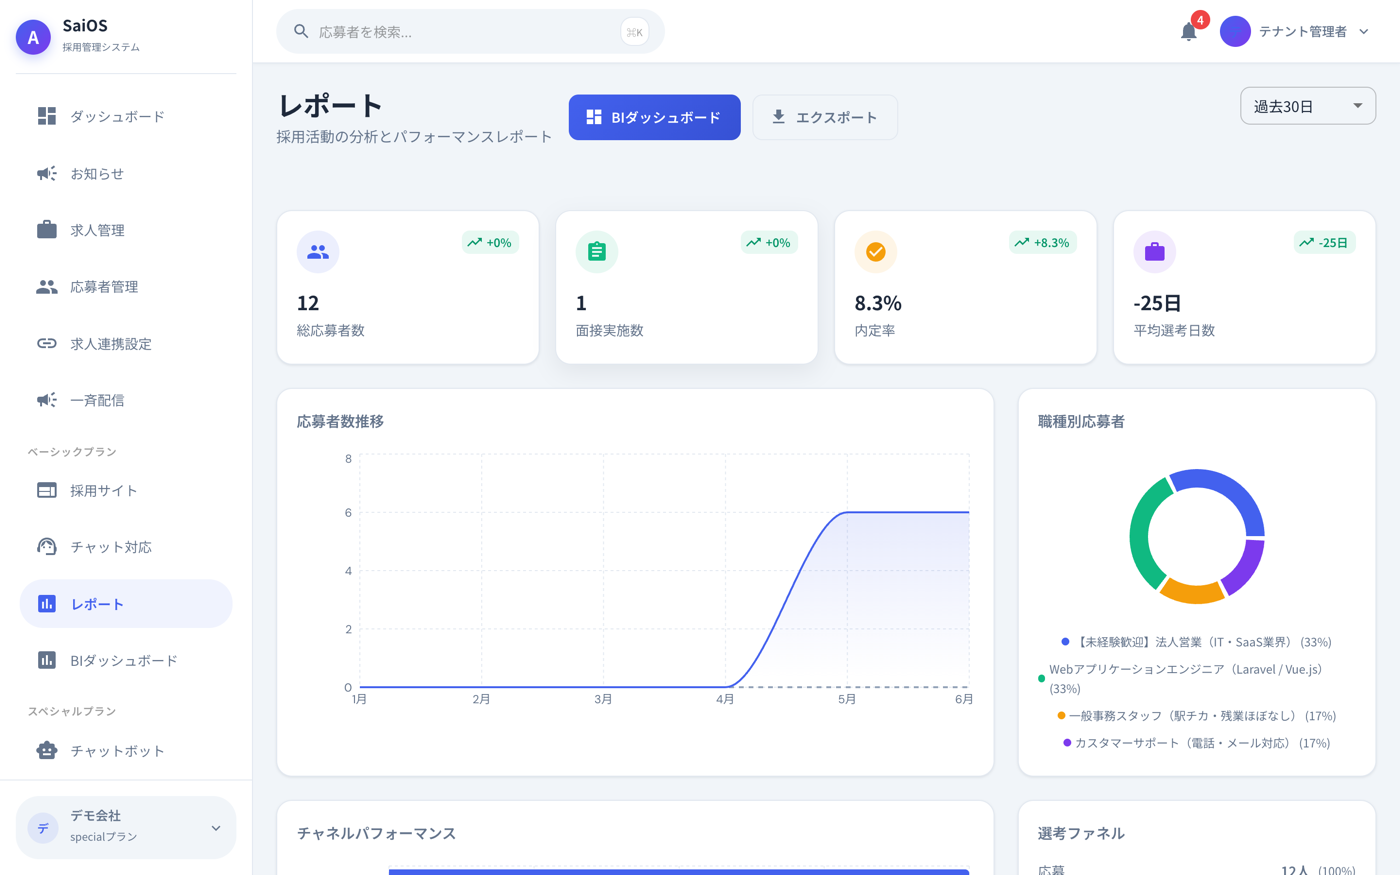
Task: Open the 過去30日 period dropdown
Action: coord(1308,106)
